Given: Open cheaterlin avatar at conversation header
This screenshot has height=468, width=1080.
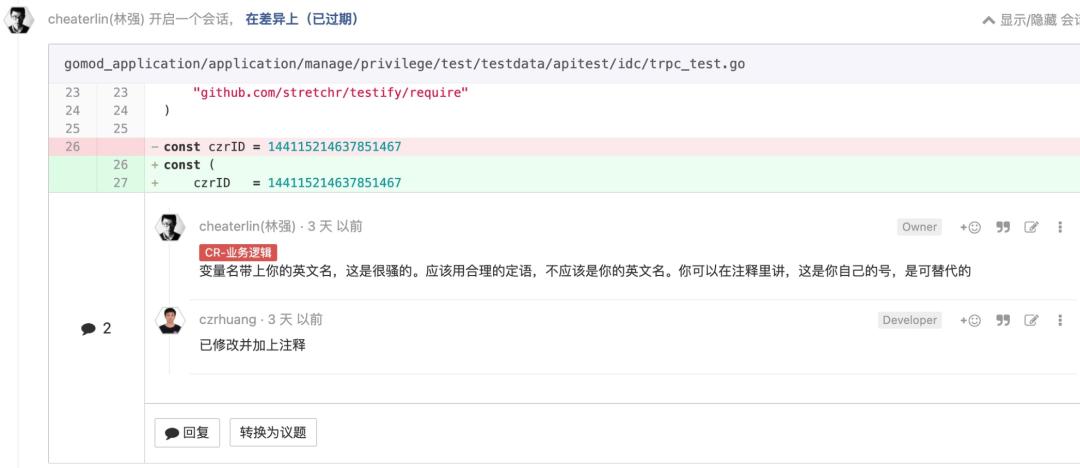Looking at the screenshot, I should coord(19,21).
